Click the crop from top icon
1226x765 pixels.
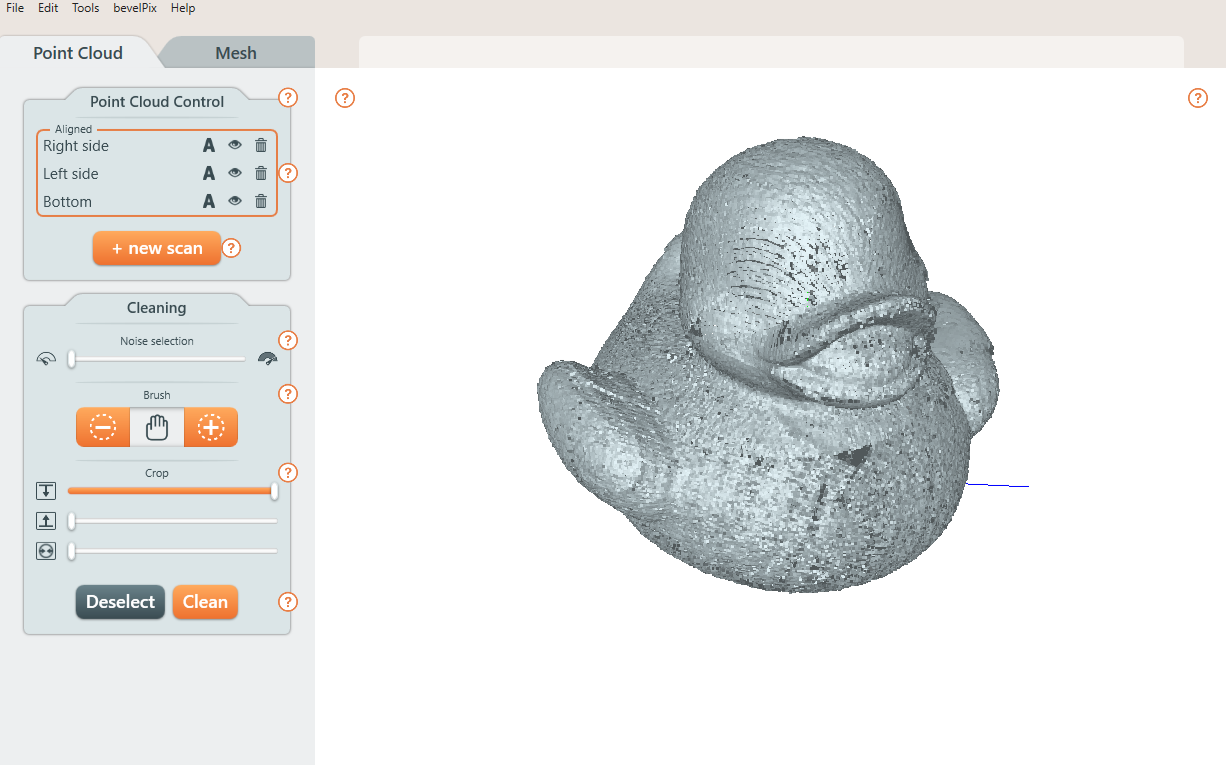tap(46, 491)
